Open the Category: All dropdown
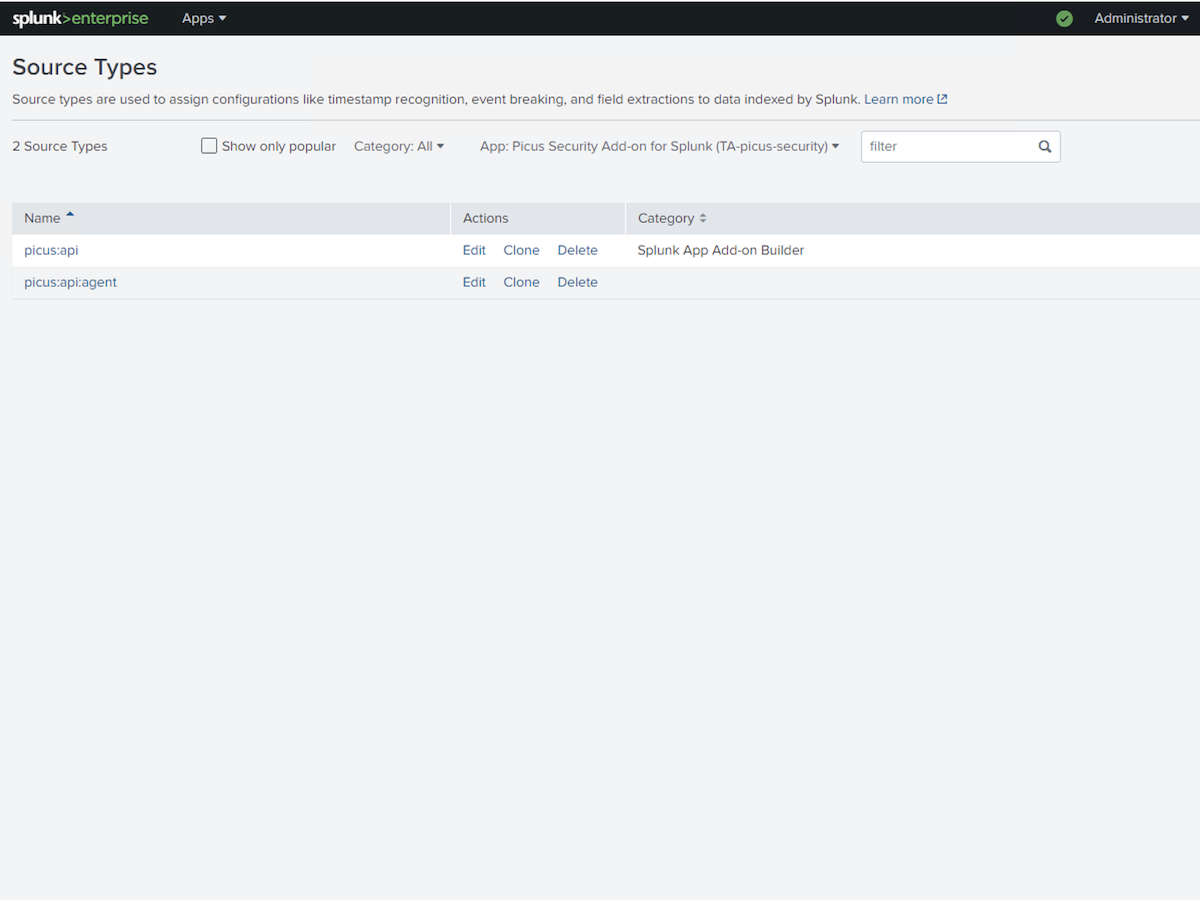This screenshot has width=1200, height=900. pos(399,146)
